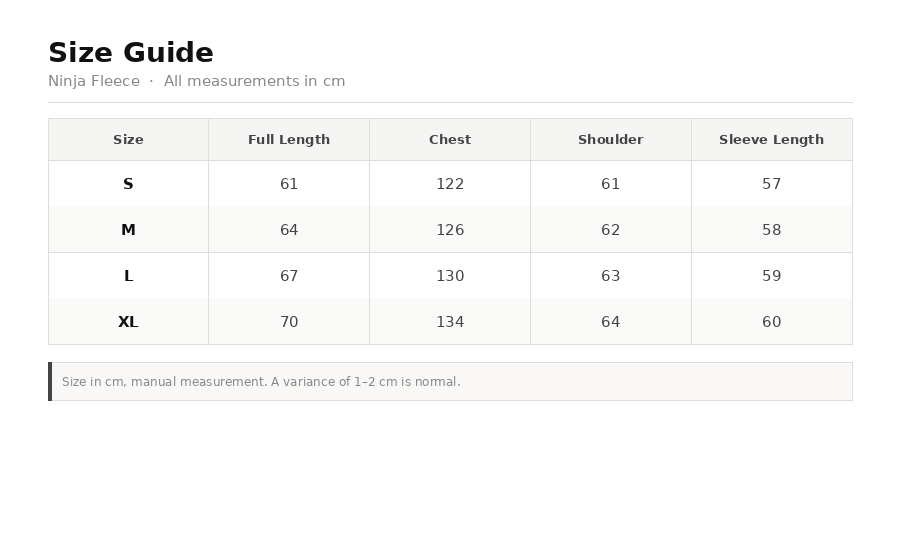Click shoulder value 63 for size L
The height and width of the screenshot is (540, 900).
611,275
